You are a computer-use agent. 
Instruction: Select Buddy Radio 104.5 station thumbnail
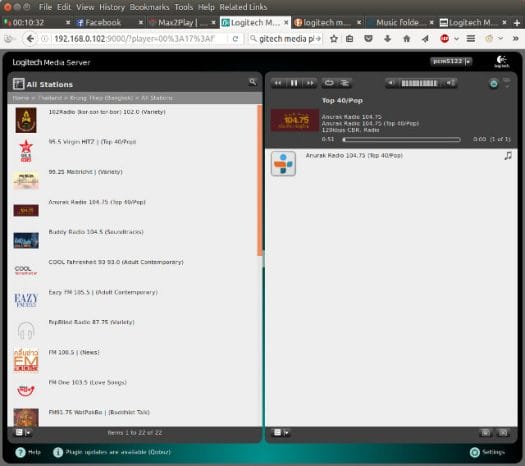click(x=26, y=240)
